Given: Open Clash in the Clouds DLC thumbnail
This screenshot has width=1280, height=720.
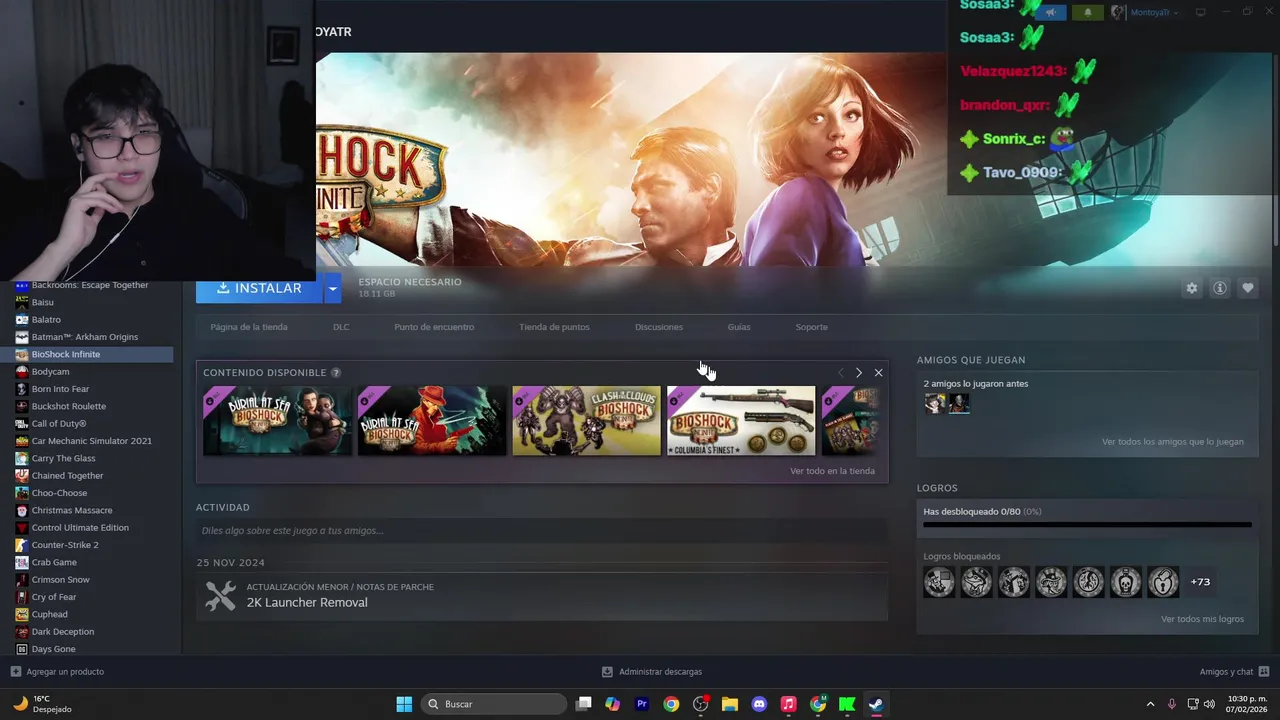Looking at the screenshot, I should [587, 421].
